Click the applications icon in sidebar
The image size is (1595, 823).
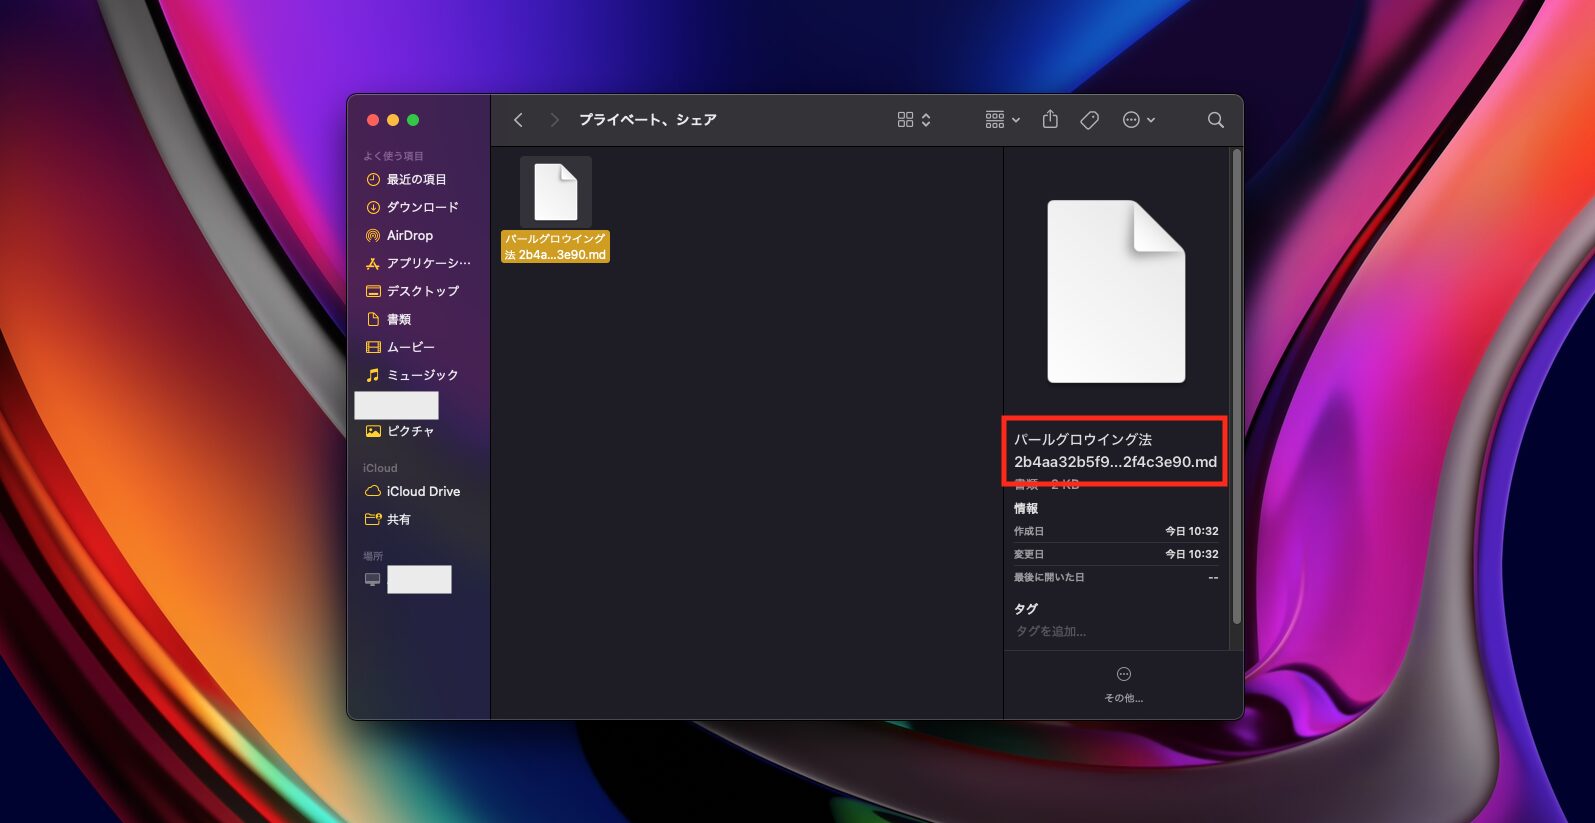click(x=373, y=263)
